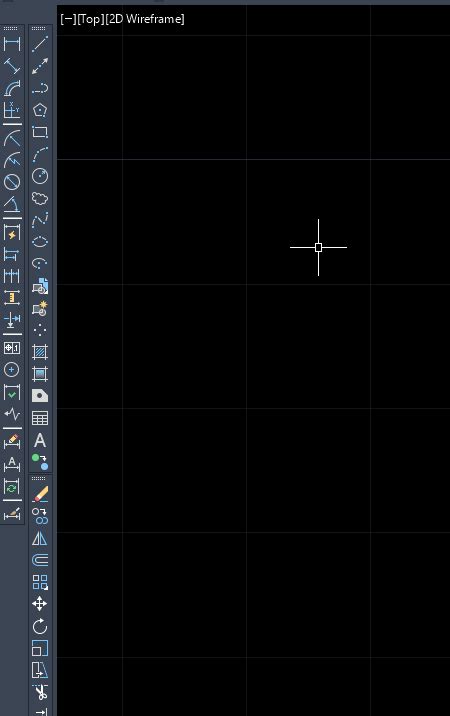The image size is (450, 716).
Task: Select the Arc draw tool
Action: pyautogui.click(x=40, y=154)
